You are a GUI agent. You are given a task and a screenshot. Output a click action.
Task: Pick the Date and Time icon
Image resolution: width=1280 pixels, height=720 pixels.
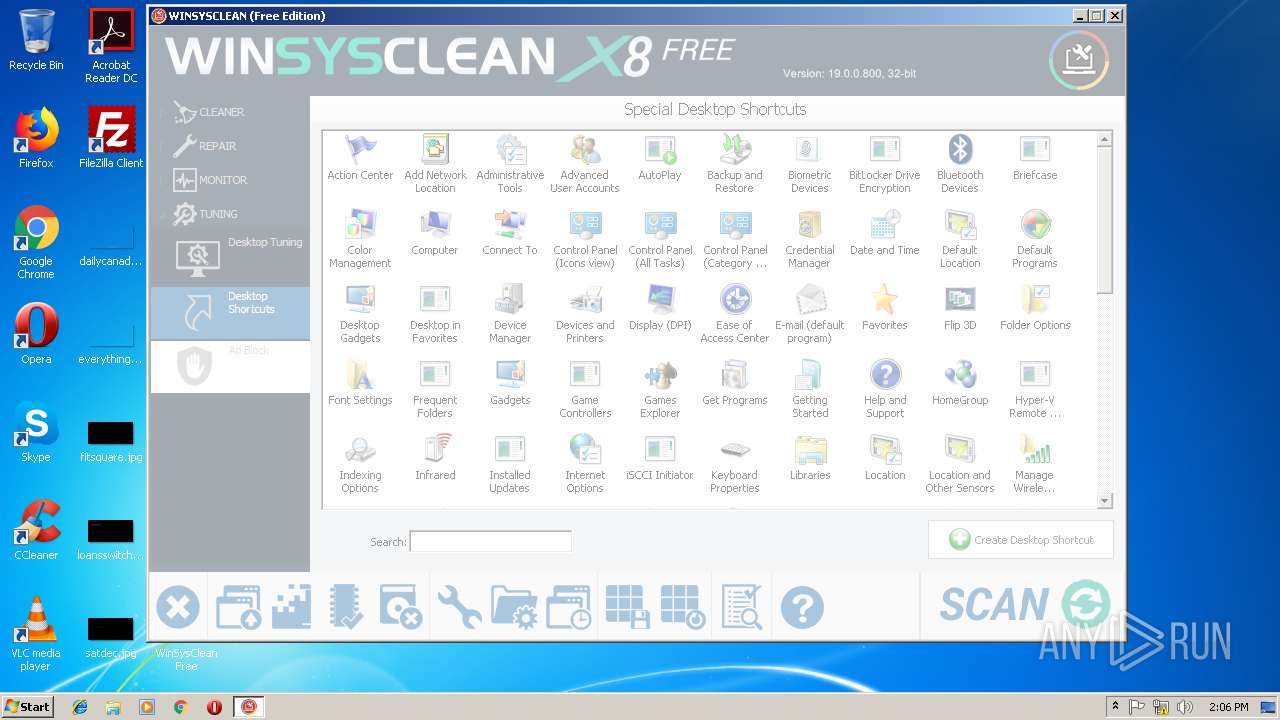885,225
